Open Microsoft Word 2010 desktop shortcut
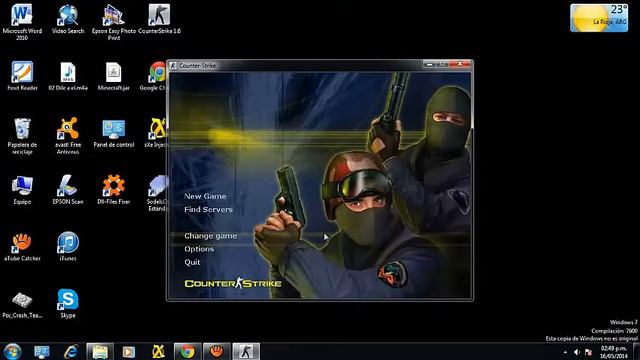 pyautogui.click(x=22, y=22)
